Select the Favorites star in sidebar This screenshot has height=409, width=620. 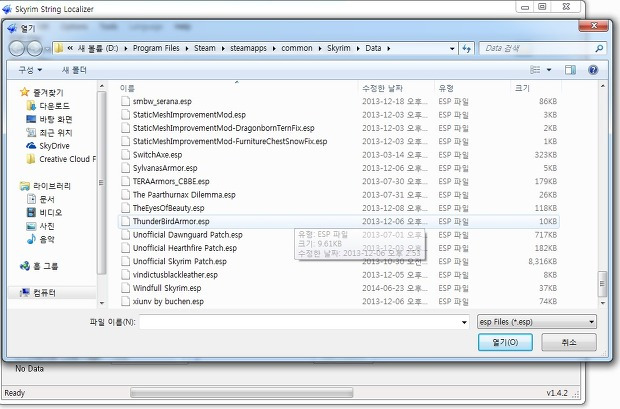[x=25, y=92]
